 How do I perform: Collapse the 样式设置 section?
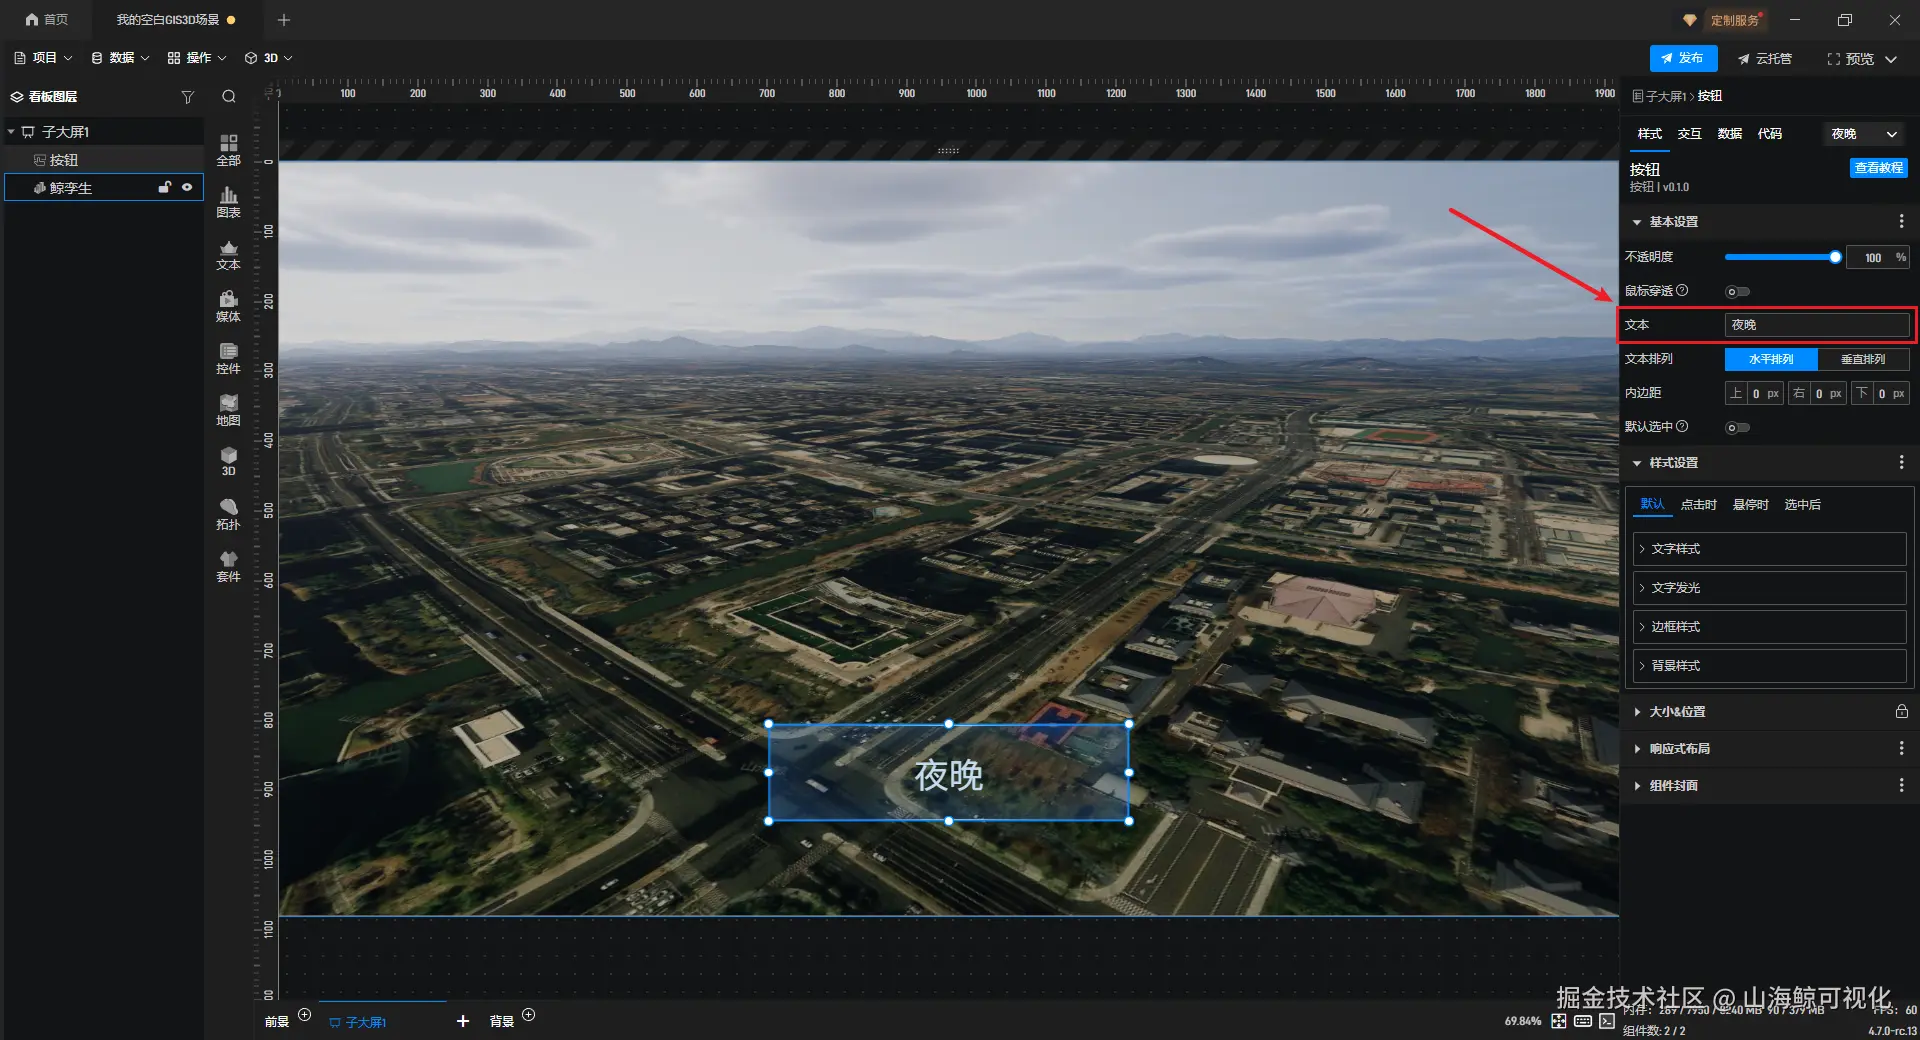(x=1637, y=463)
